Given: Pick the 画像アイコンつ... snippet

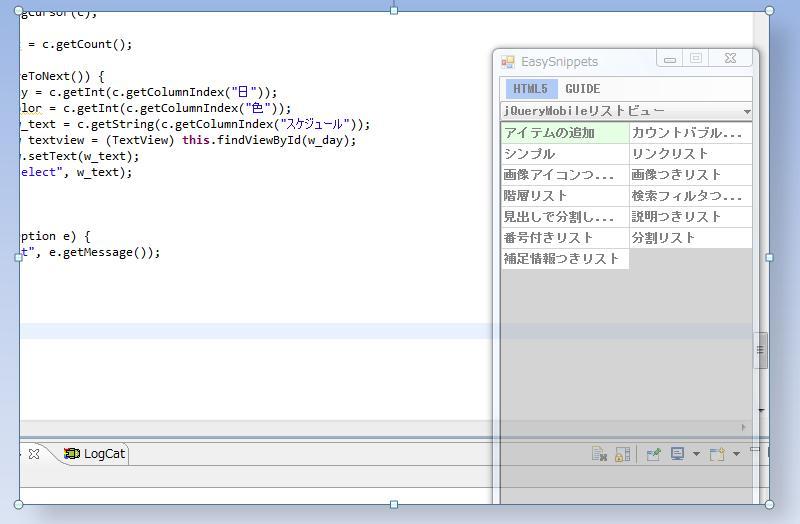Looking at the screenshot, I should click(x=565, y=175).
